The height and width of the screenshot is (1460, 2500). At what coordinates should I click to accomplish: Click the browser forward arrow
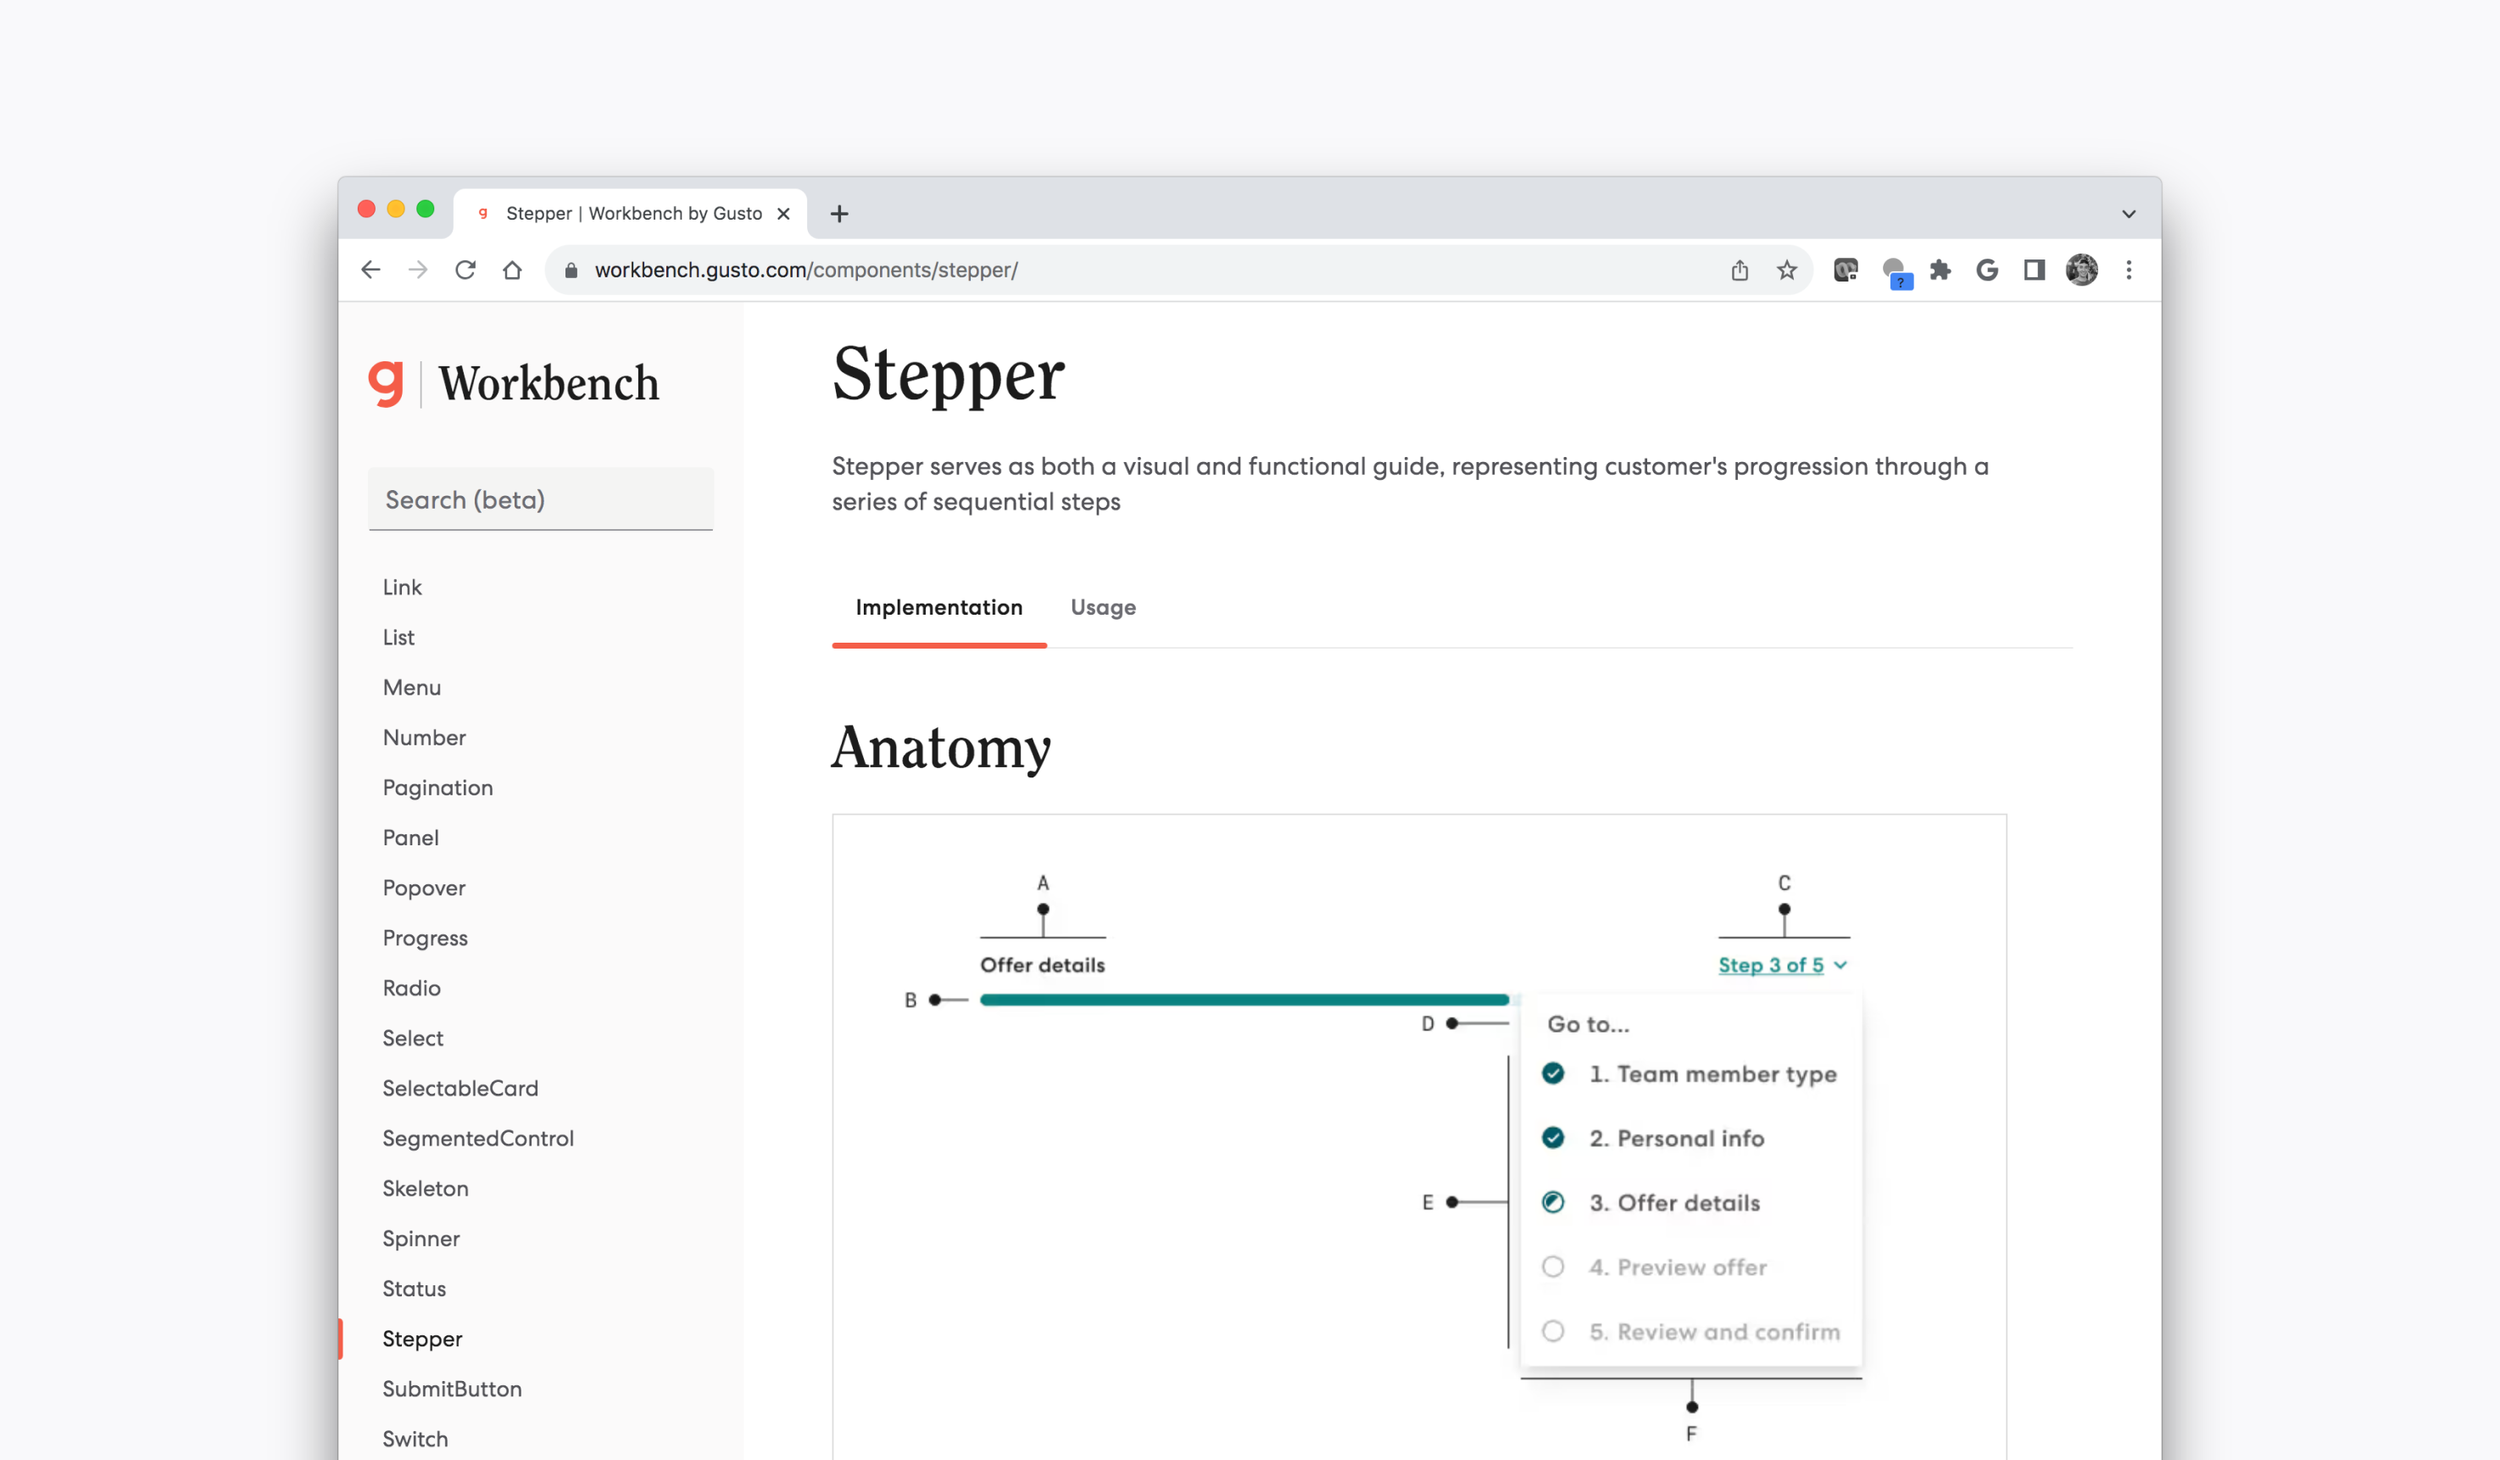418,270
